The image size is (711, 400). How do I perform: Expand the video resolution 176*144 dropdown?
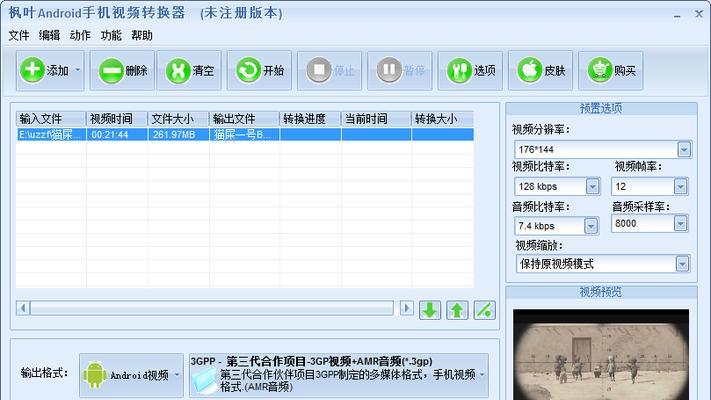[684, 149]
